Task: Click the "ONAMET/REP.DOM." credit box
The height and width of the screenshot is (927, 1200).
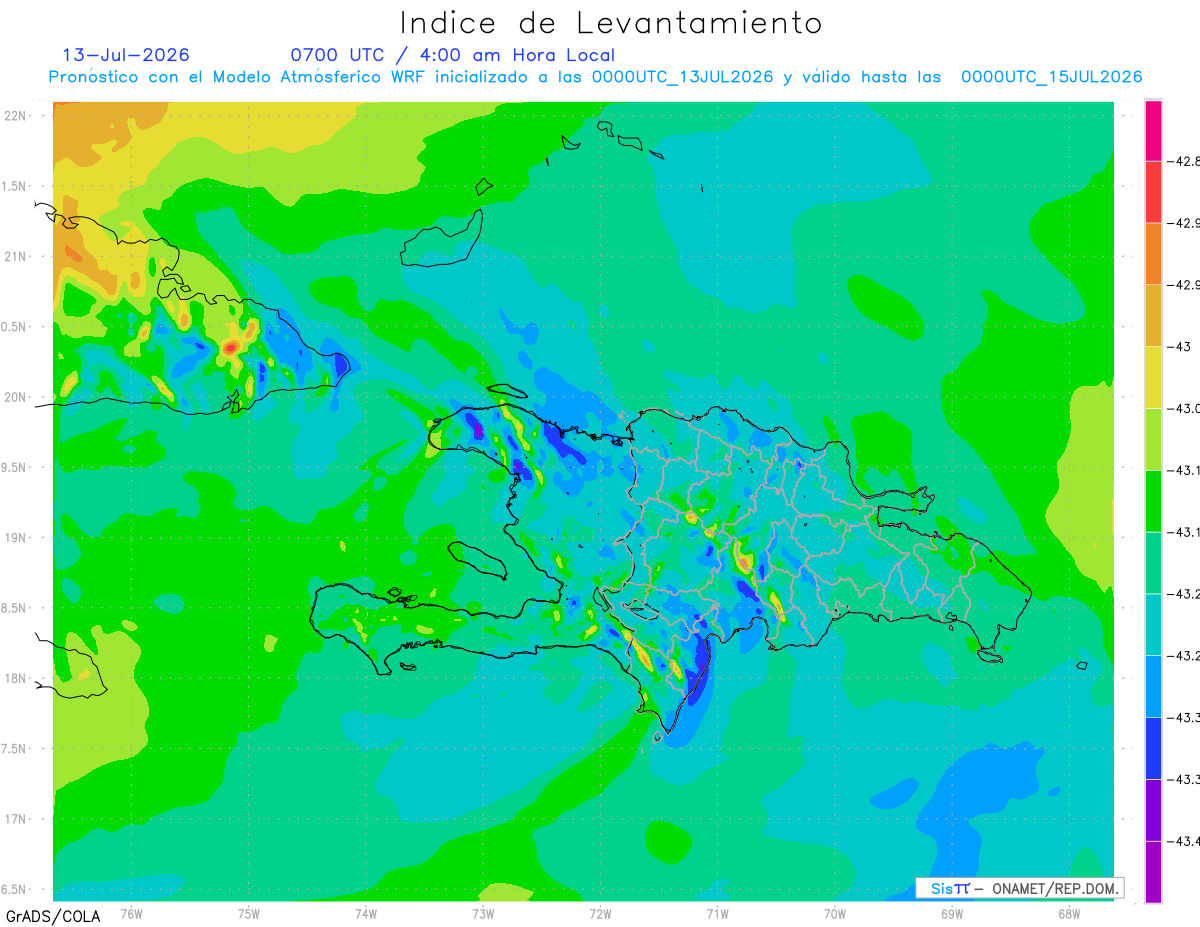Action: [x=1018, y=888]
